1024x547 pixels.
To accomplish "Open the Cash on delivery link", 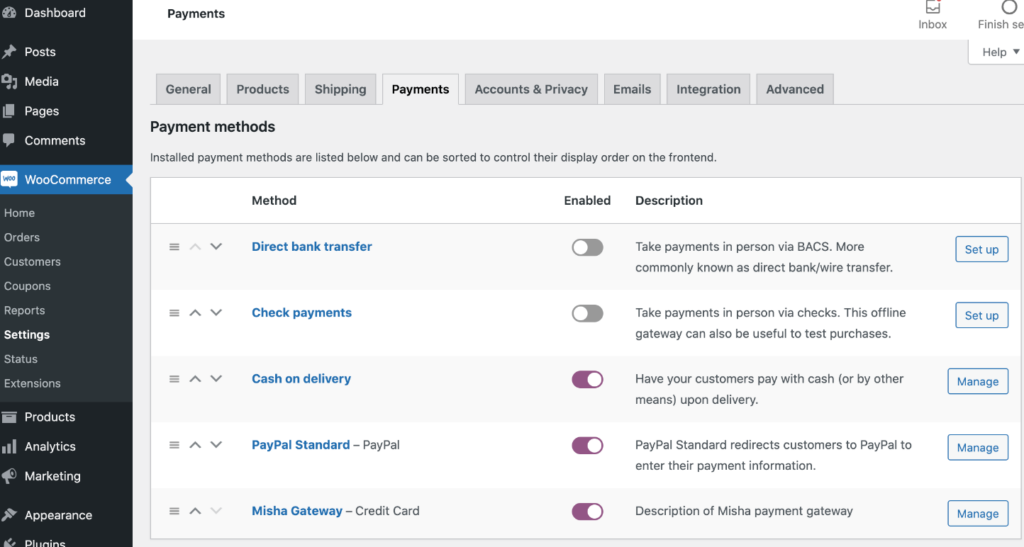I will 301,379.
